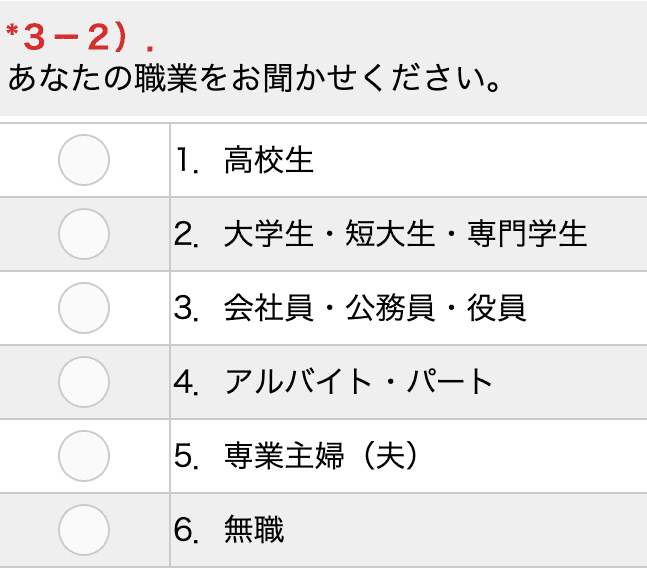Select radio button for 会社員・公務員・役員
Viewport: 647px width, 570px height.
pyautogui.click(x=84, y=308)
